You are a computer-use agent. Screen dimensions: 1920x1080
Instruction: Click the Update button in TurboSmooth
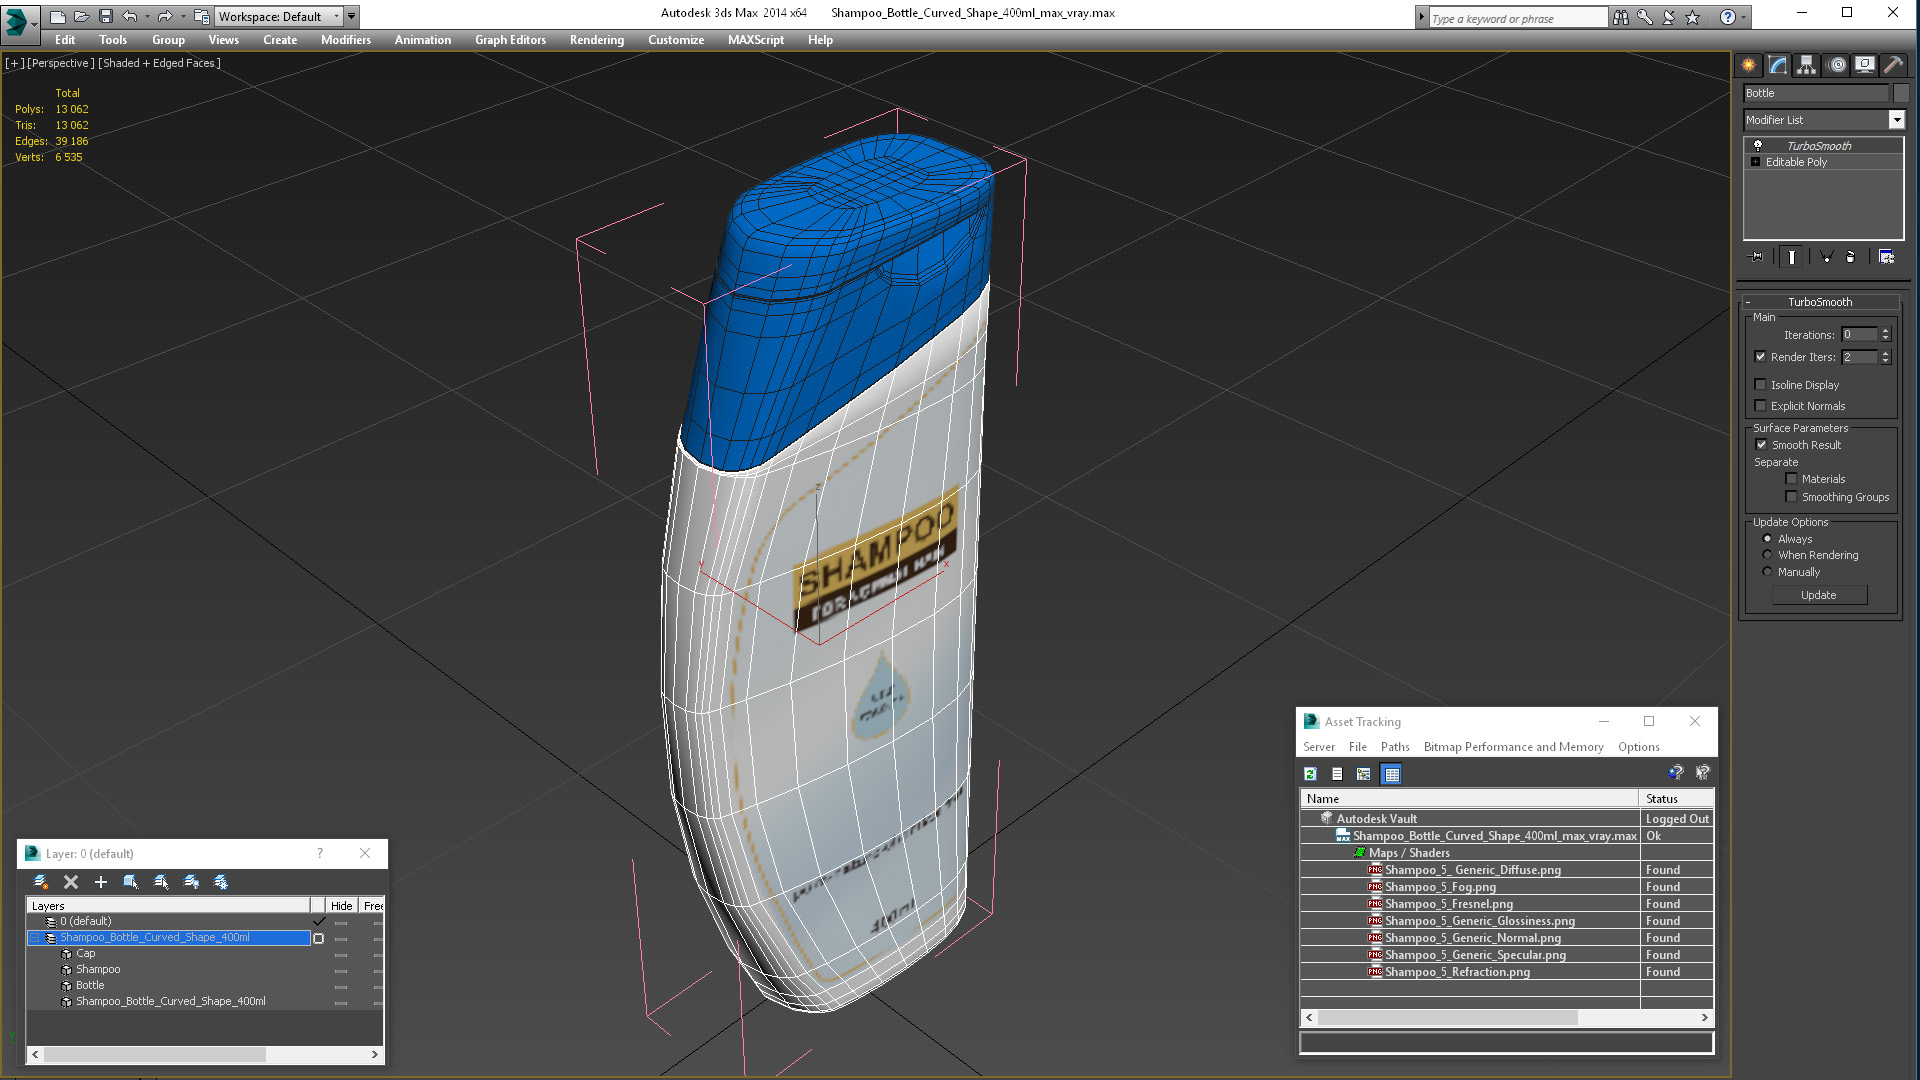1818,595
